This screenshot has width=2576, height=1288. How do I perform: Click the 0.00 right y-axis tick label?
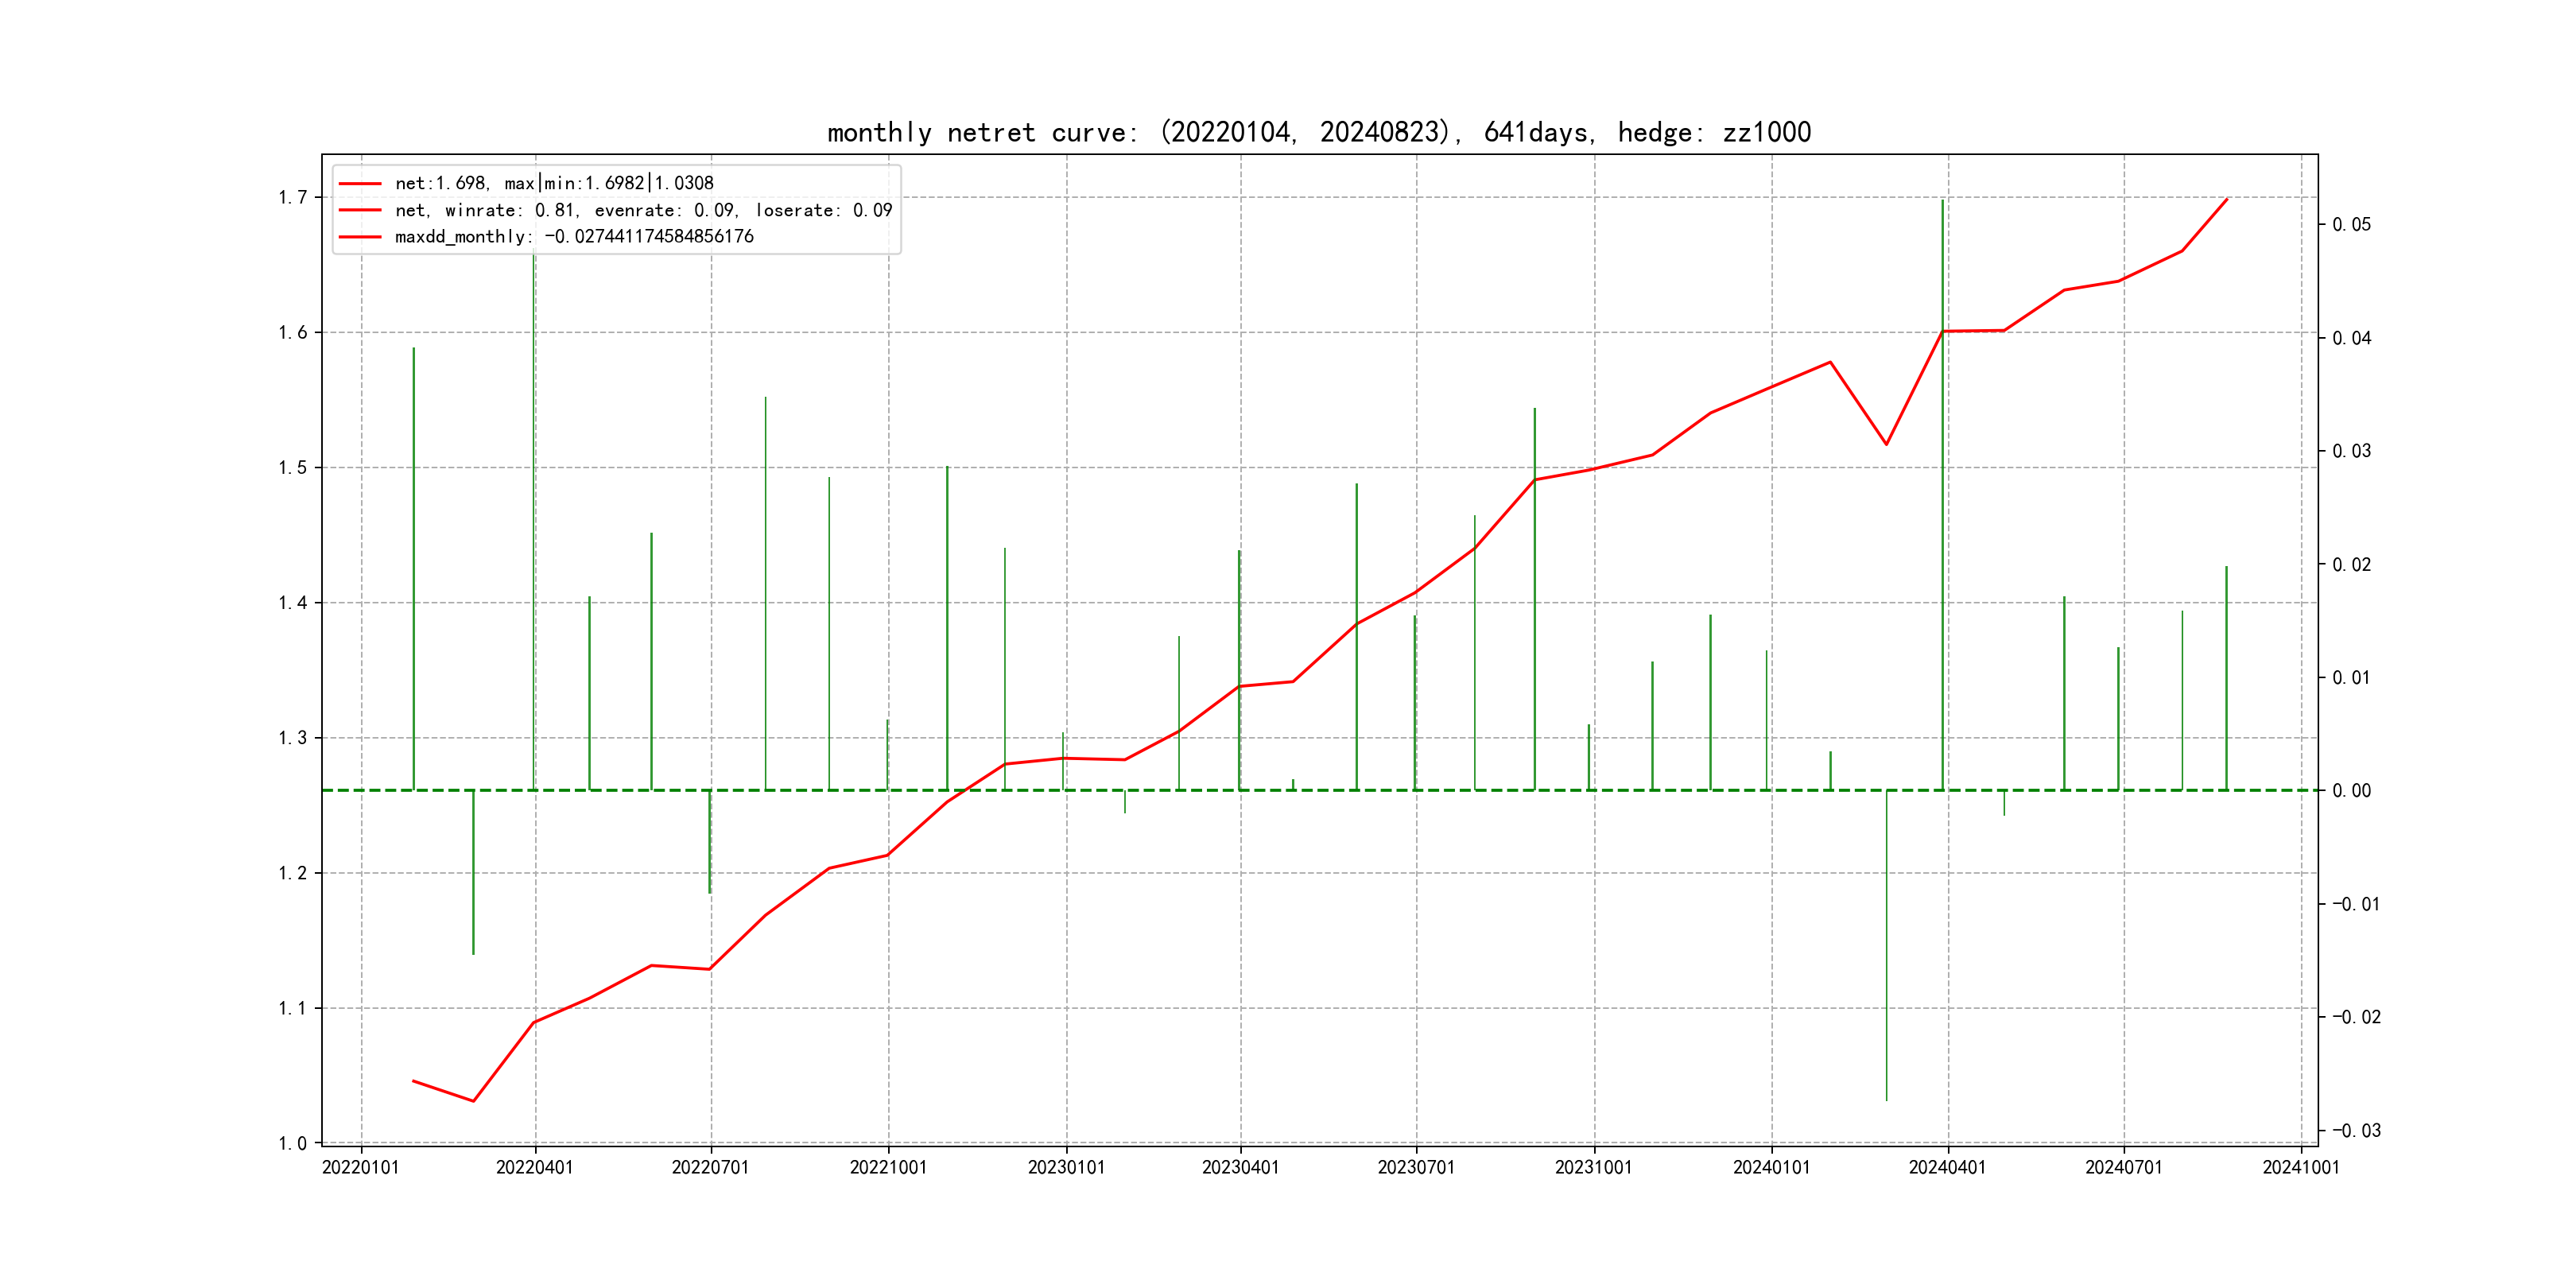tap(2351, 791)
